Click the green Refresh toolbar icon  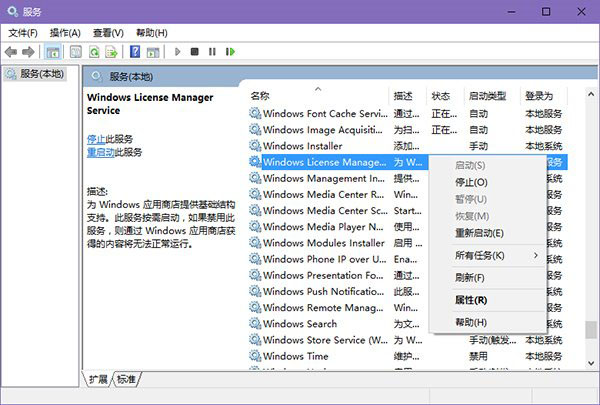(x=94, y=52)
